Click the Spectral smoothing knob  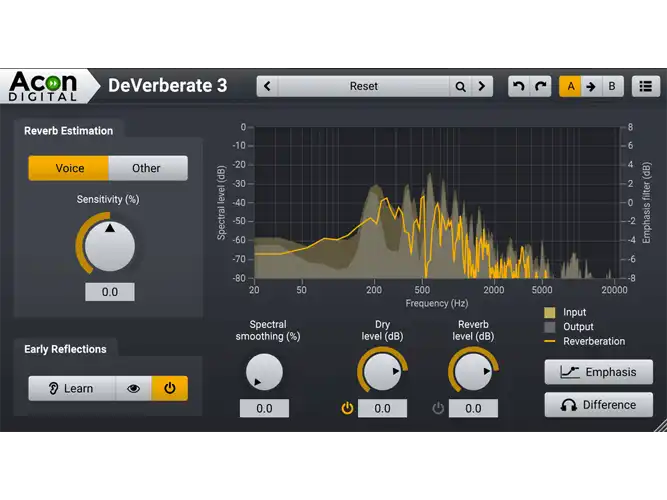pyautogui.click(x=264, y=372)
